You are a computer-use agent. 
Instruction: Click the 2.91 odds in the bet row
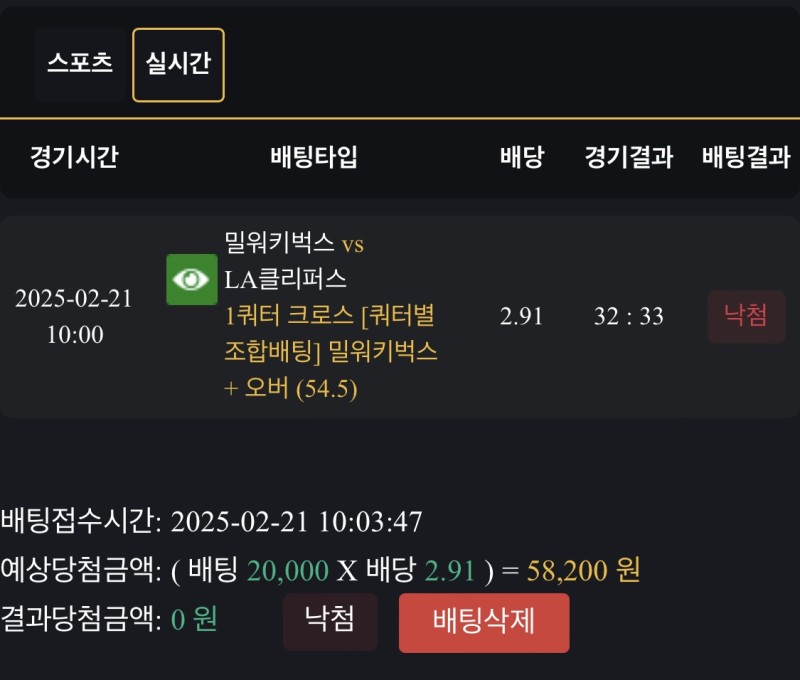[521, 317]
